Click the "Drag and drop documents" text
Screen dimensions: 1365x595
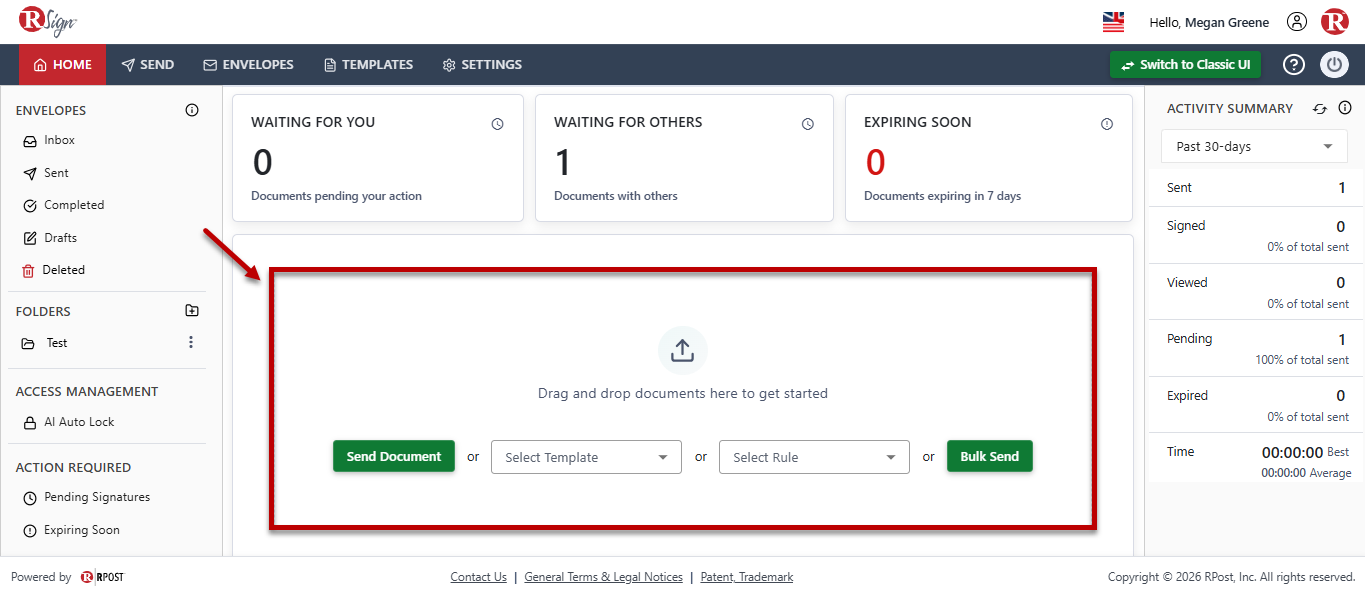coord(683,393)
